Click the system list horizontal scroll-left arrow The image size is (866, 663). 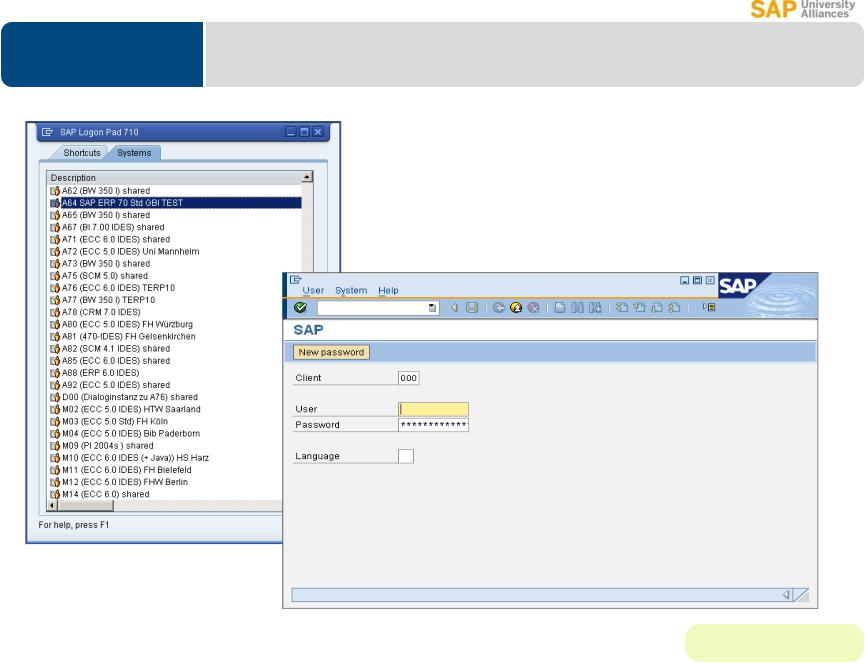(52, 506)
